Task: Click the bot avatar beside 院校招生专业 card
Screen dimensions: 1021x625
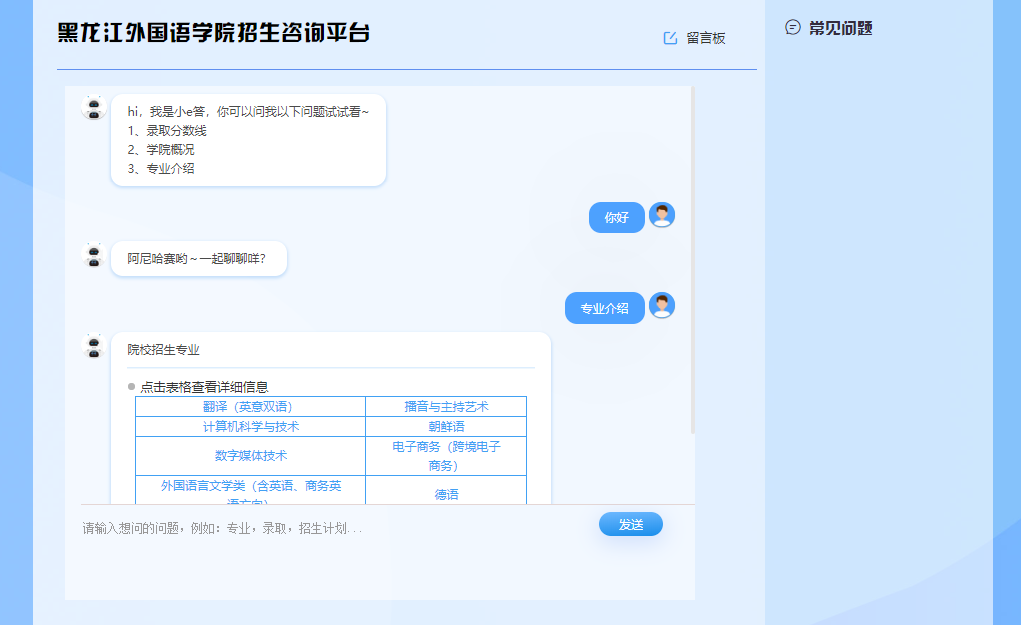Action: click(94, 346)
